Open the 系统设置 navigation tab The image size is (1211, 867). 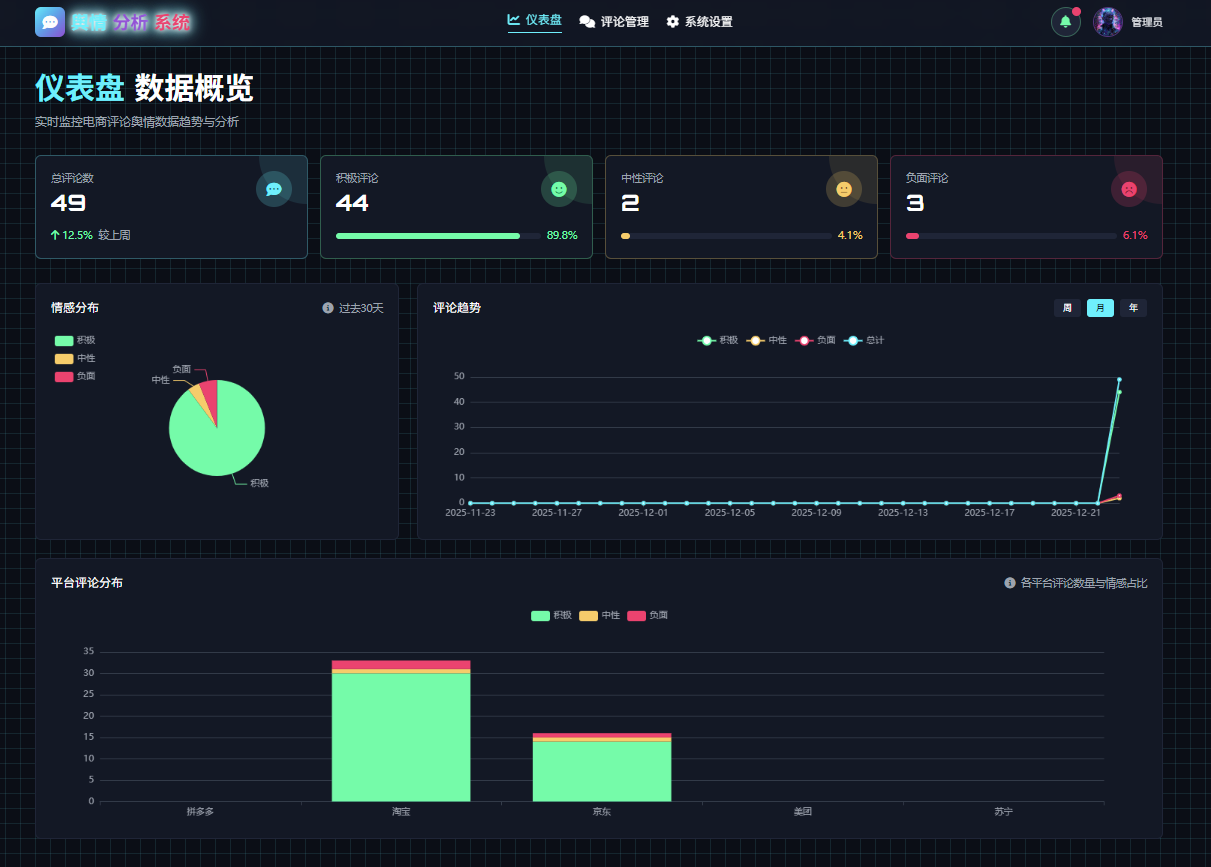click(x=699, y=22)
